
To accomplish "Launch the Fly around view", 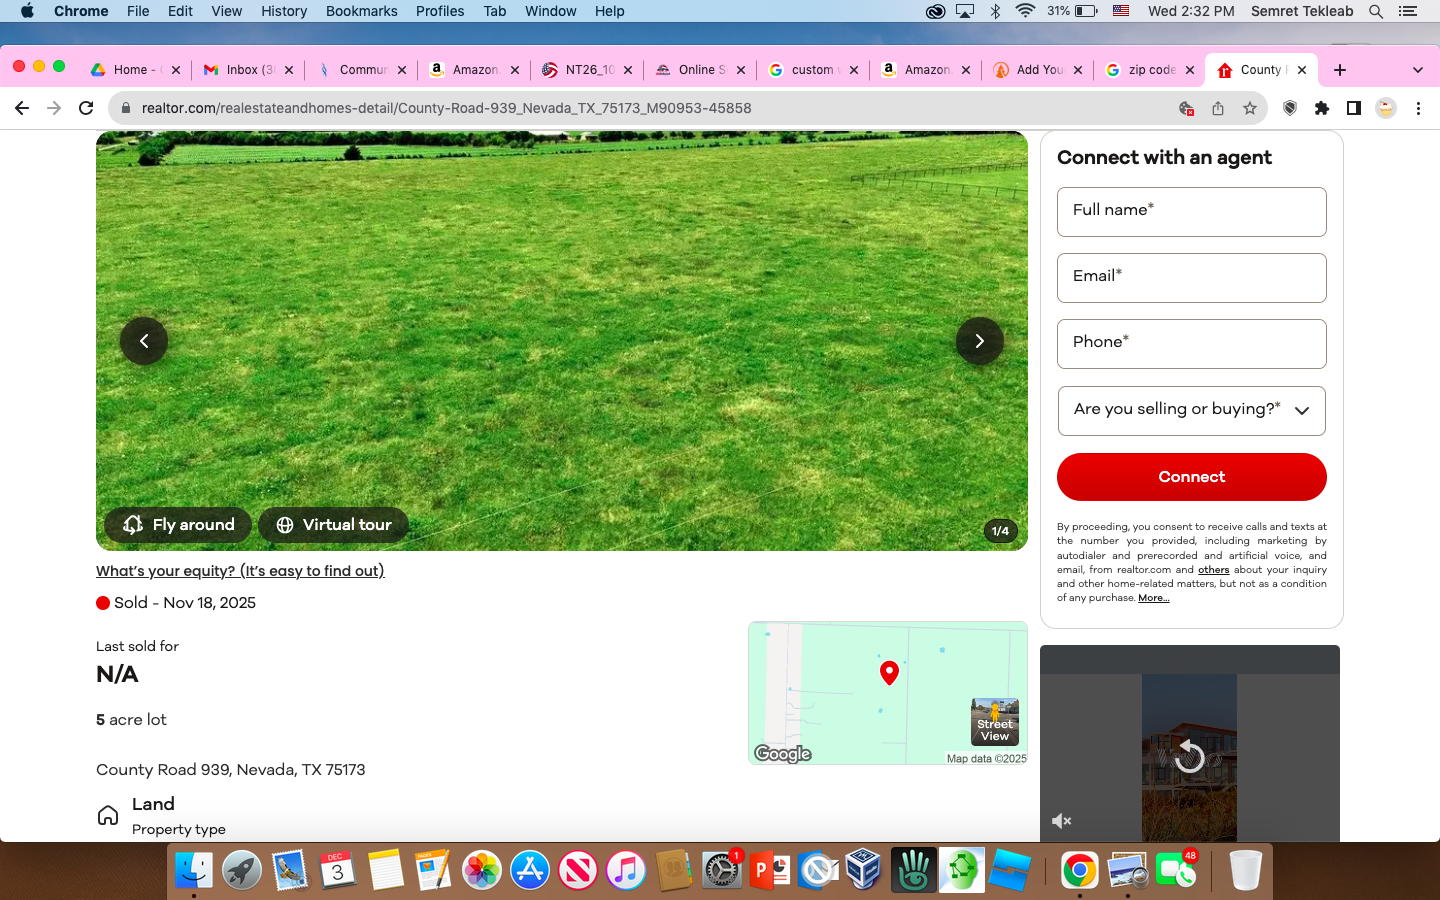I will point(179,525).
